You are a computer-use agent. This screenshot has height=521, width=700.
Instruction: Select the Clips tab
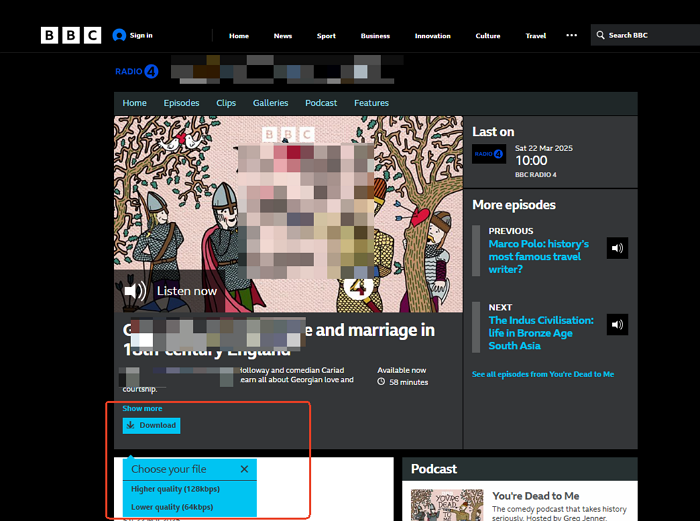click(x=226, y=103)
